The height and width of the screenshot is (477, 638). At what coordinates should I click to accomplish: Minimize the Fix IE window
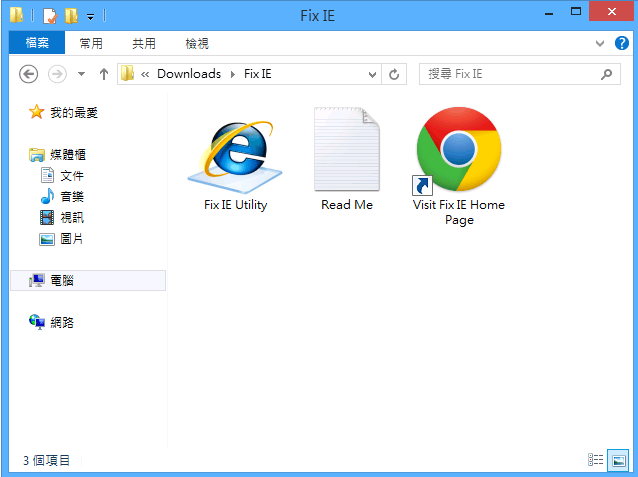pyautogui.click(x=549, y=13)
